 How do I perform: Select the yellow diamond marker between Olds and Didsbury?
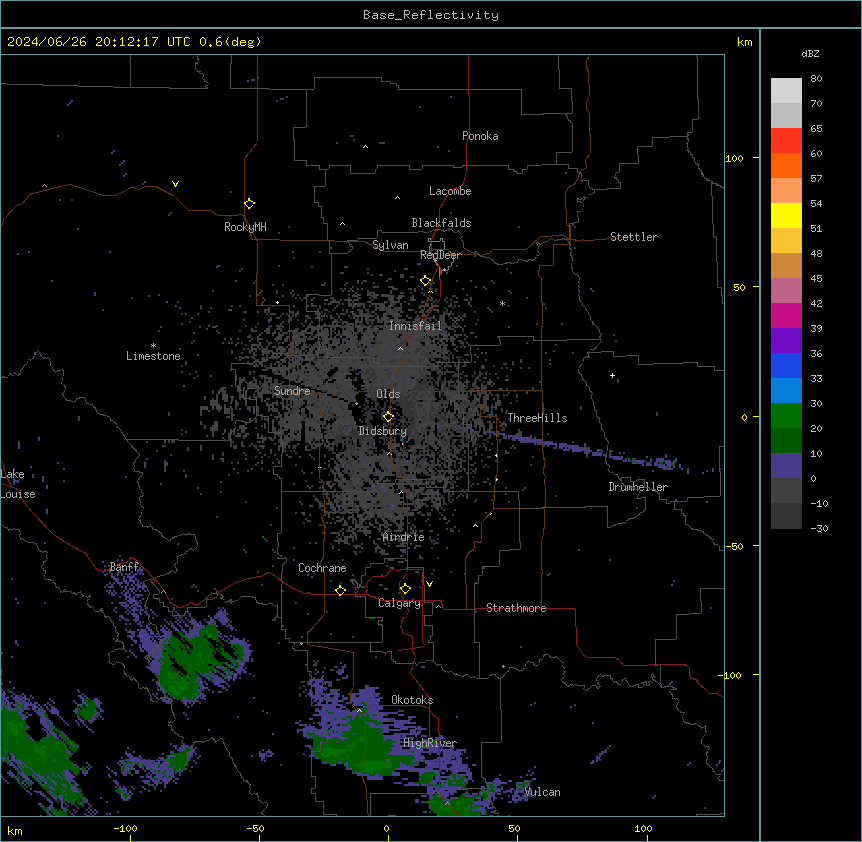point(388,417)
